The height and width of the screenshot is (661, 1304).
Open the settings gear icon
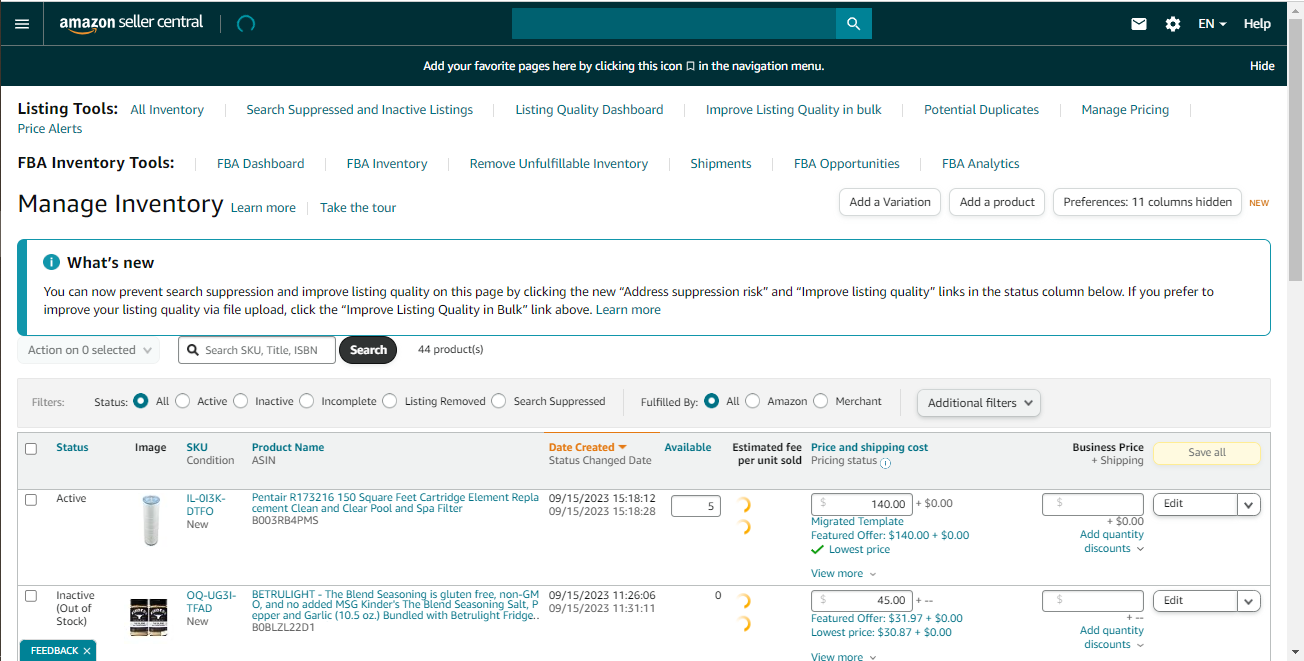(x=1173, y=24)
